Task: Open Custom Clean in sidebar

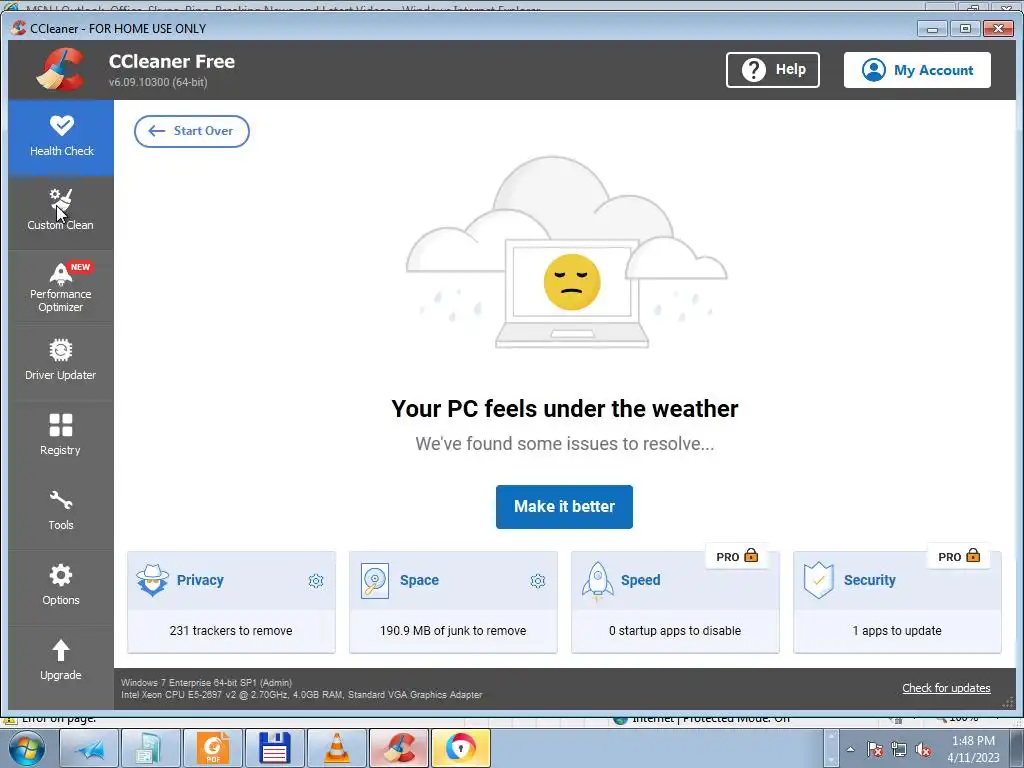Action: 61,211
